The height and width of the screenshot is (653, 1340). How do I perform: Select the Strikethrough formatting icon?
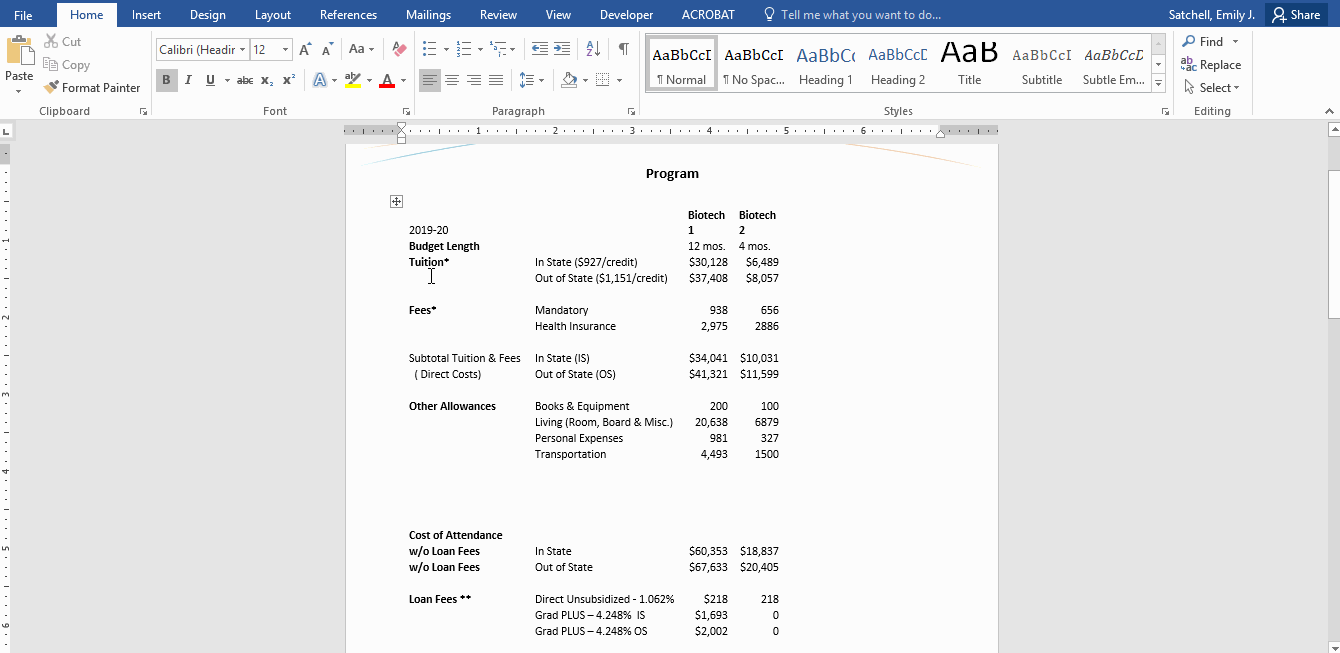click(x=244, y=80)
